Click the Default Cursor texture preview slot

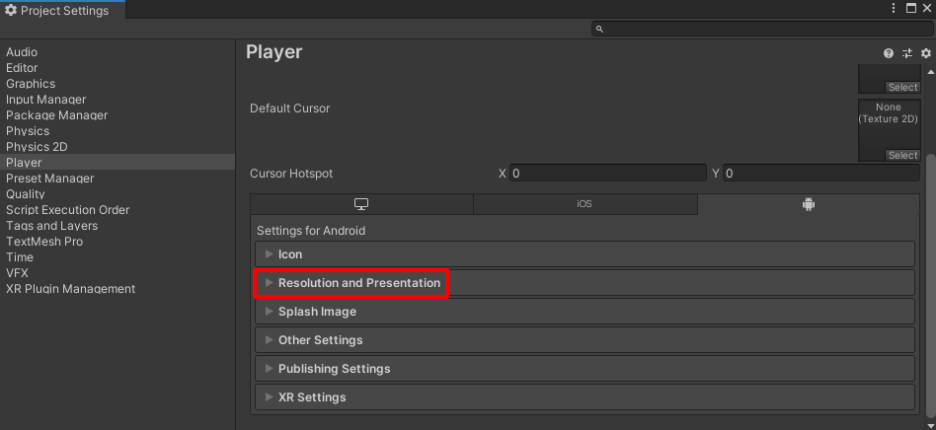point(889,130)
